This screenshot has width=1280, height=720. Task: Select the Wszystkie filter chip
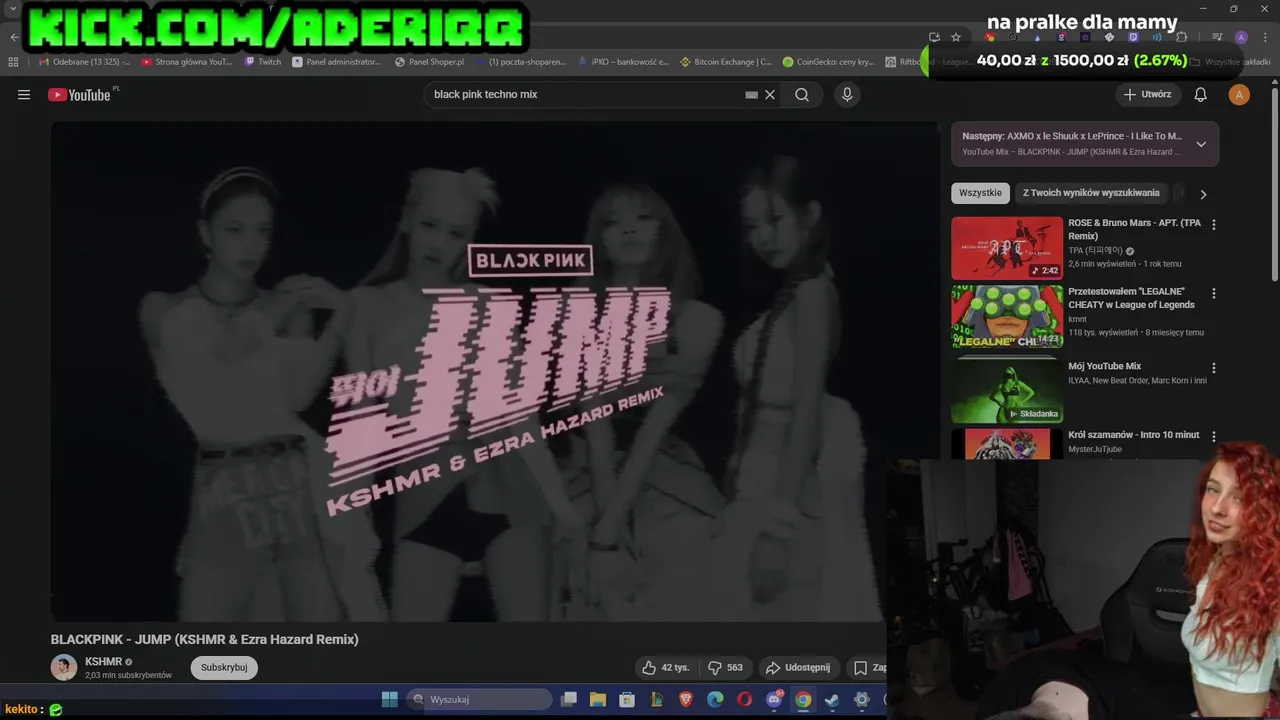[980, 193]
